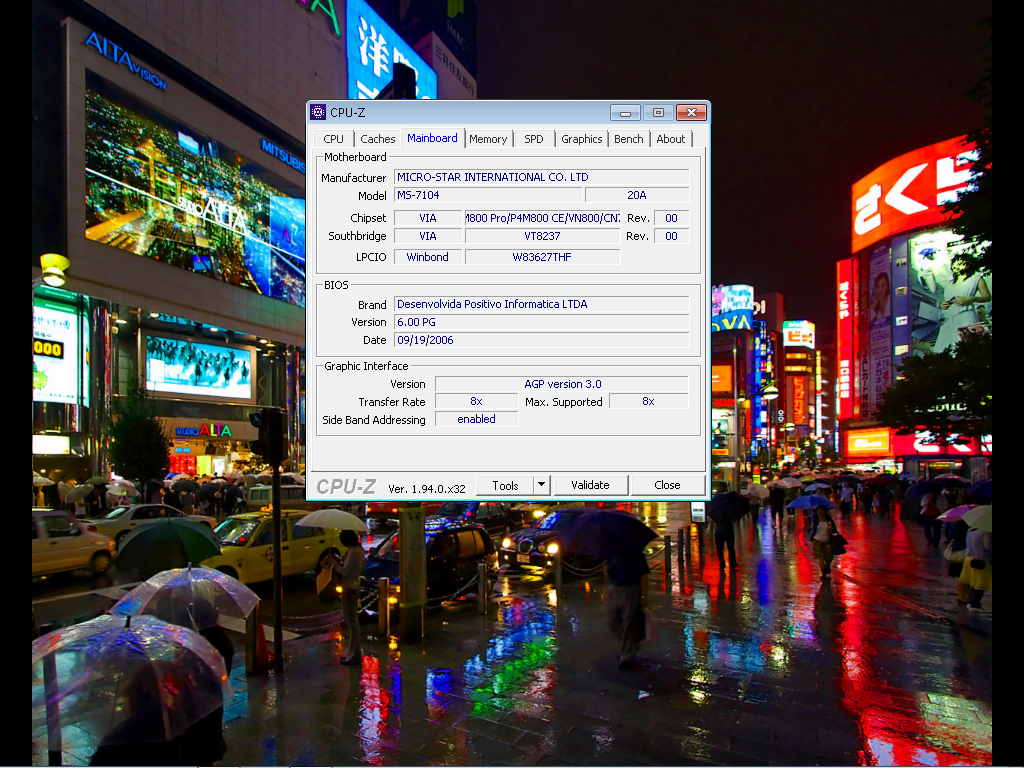Viewport: 1024px width, 768px height.
Task: Minimize the CPU-Z window
Action: point(625,113)
